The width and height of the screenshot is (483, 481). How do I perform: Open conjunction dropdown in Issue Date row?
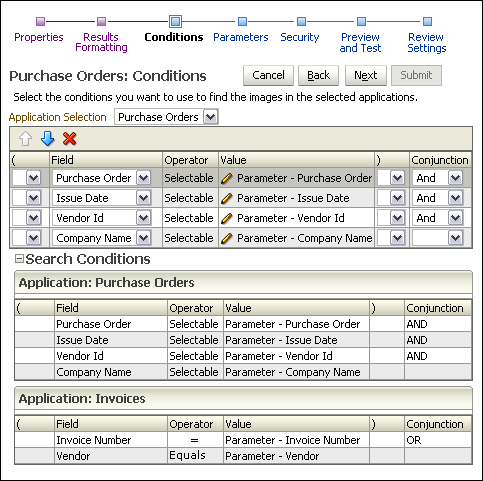tap(456, 198)
